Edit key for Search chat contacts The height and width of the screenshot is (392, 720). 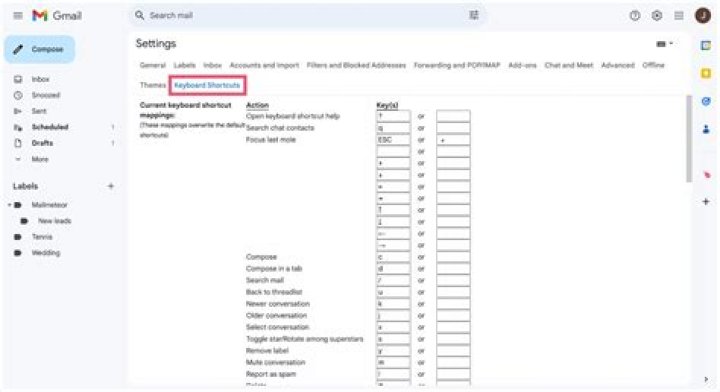point(393,128)
